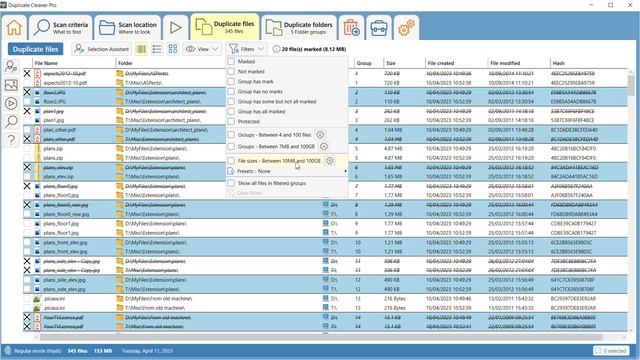Image resolution: width=640 pixels, height=360 pixels.
Task: Sort by Size column header
Action: (x=404, y=63)
